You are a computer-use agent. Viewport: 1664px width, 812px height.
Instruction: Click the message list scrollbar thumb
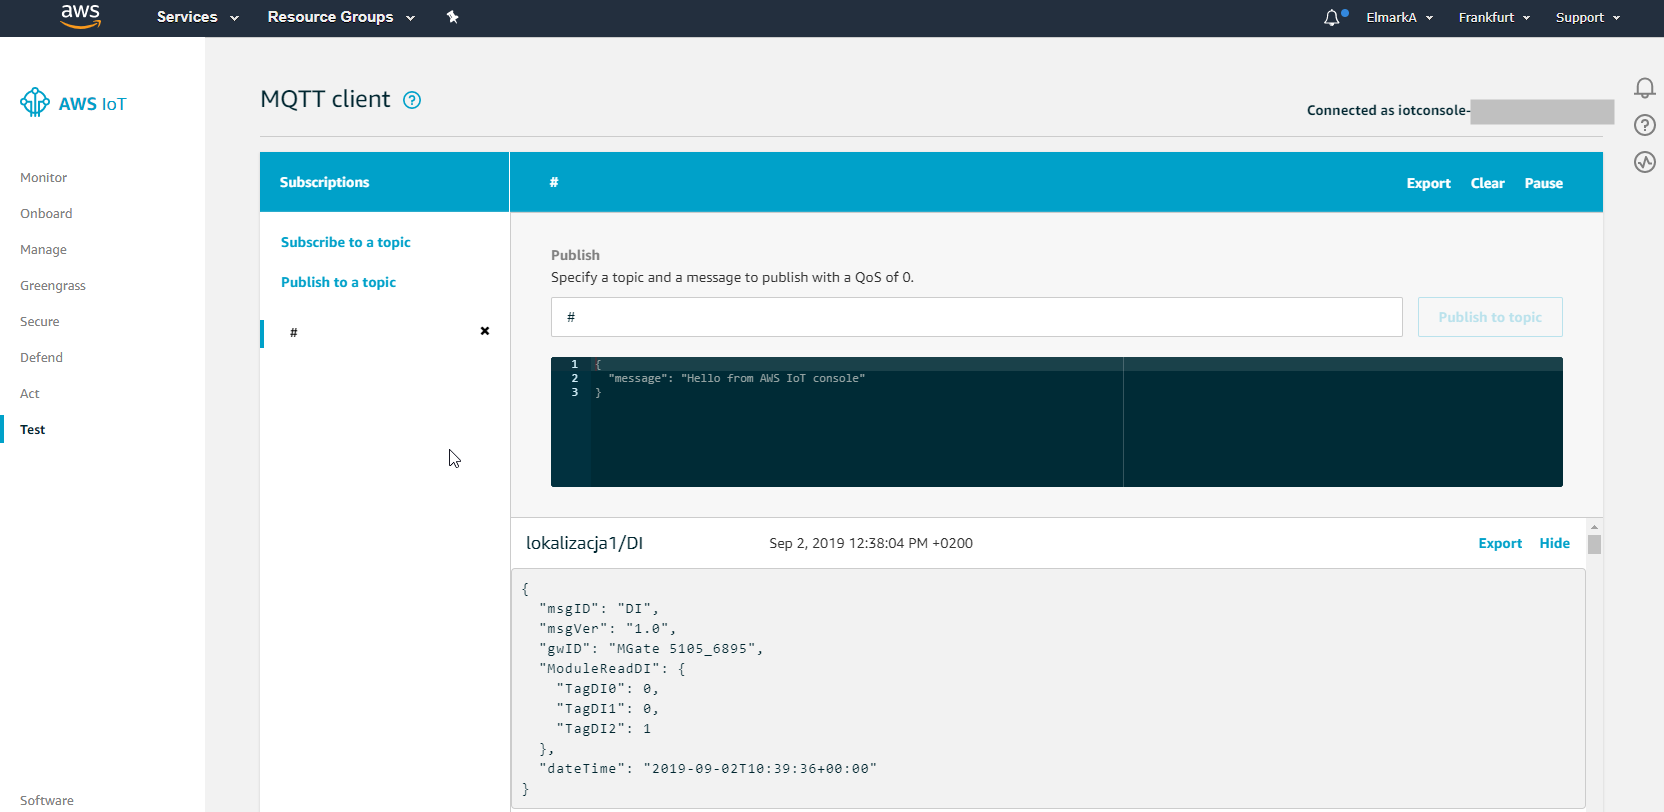pos(1594,544)
